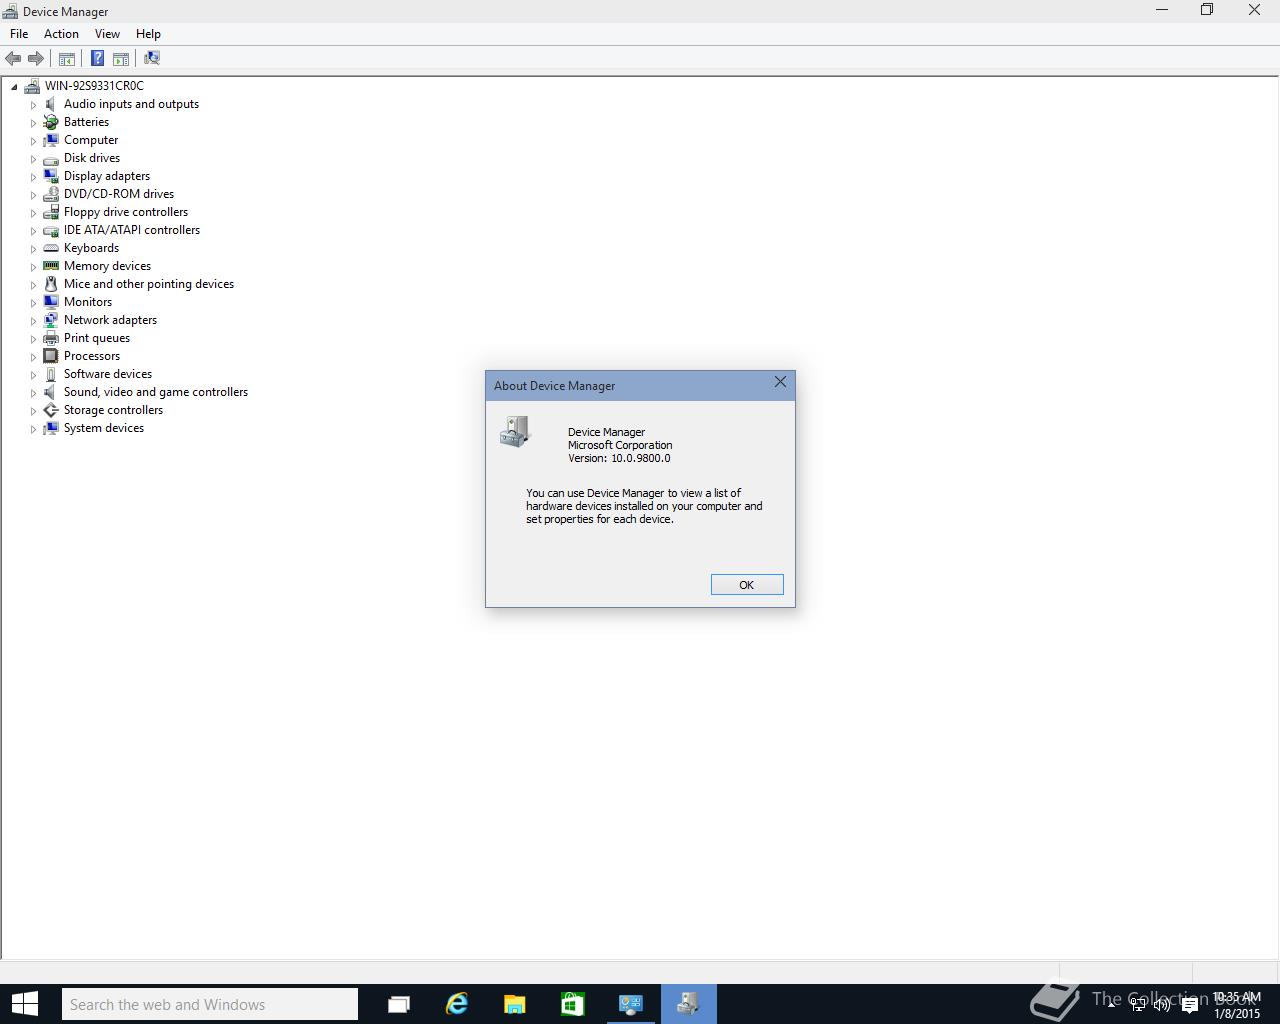Select the Keyboards category icon
The width and height of the screenshot is (1280, 1024).
click(51, 248)
